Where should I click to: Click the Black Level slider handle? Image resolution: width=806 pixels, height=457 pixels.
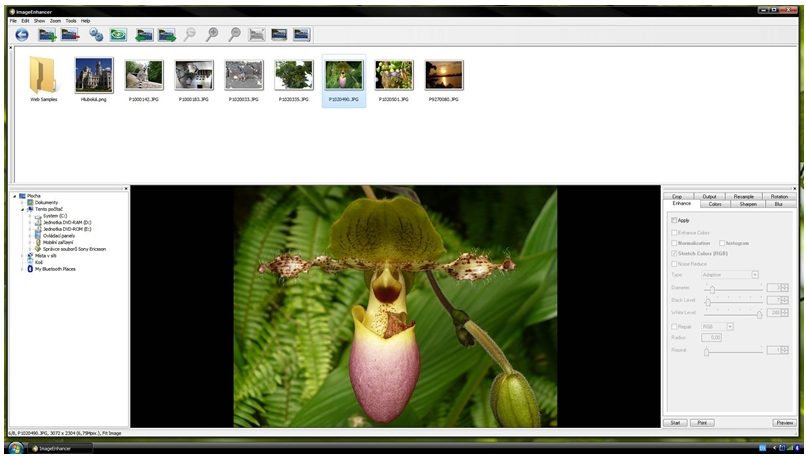point(708,302)
